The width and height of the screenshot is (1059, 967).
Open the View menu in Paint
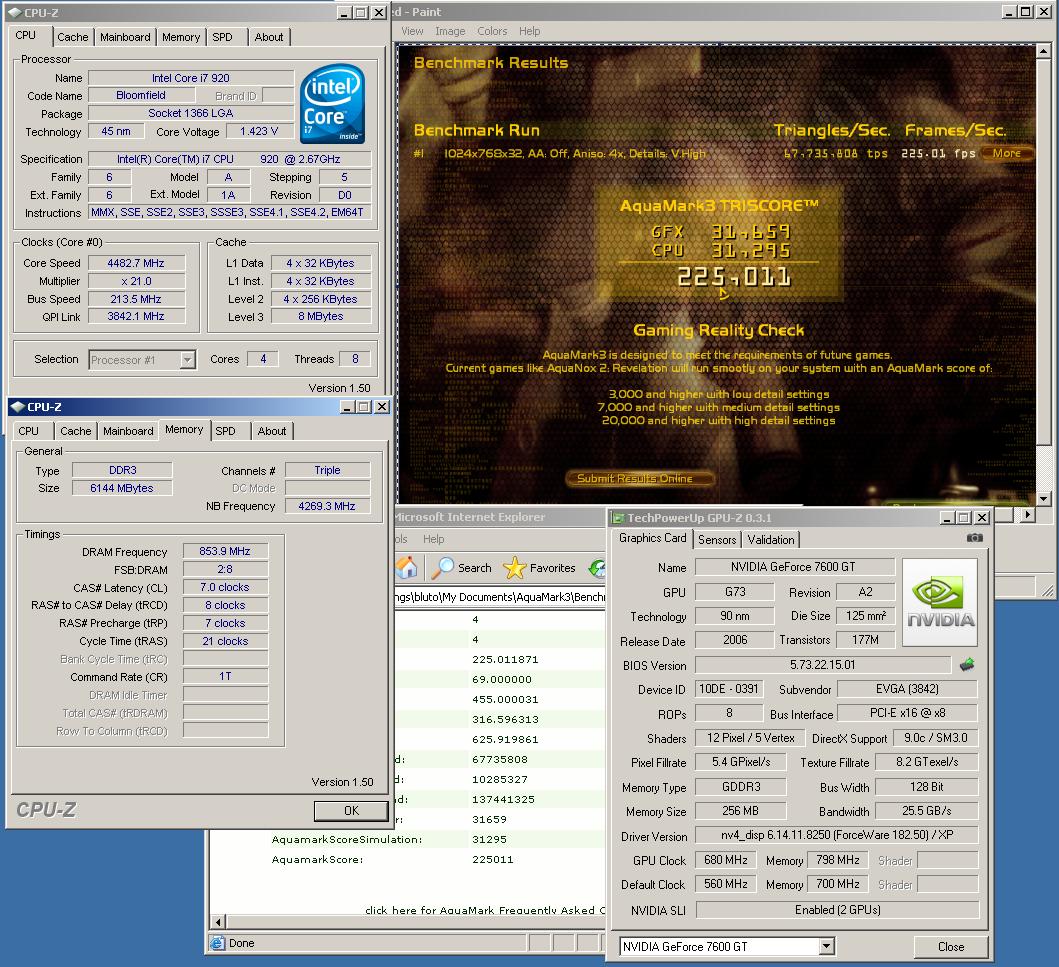[412, 31]
